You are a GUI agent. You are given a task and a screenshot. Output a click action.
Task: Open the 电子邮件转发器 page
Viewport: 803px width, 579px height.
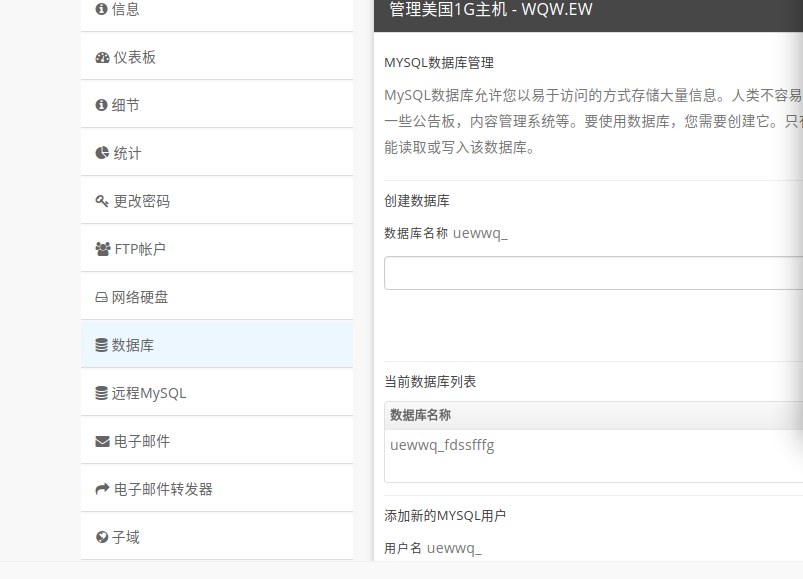(x=217, y=489)
